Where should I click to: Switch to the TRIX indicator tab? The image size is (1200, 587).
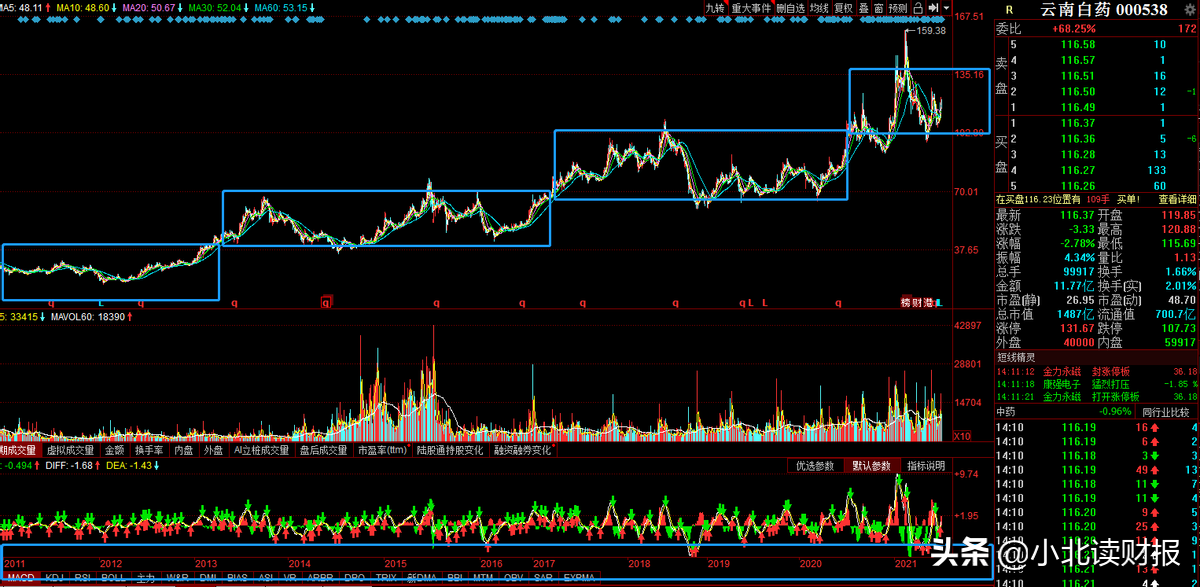(x=386, y=578)
